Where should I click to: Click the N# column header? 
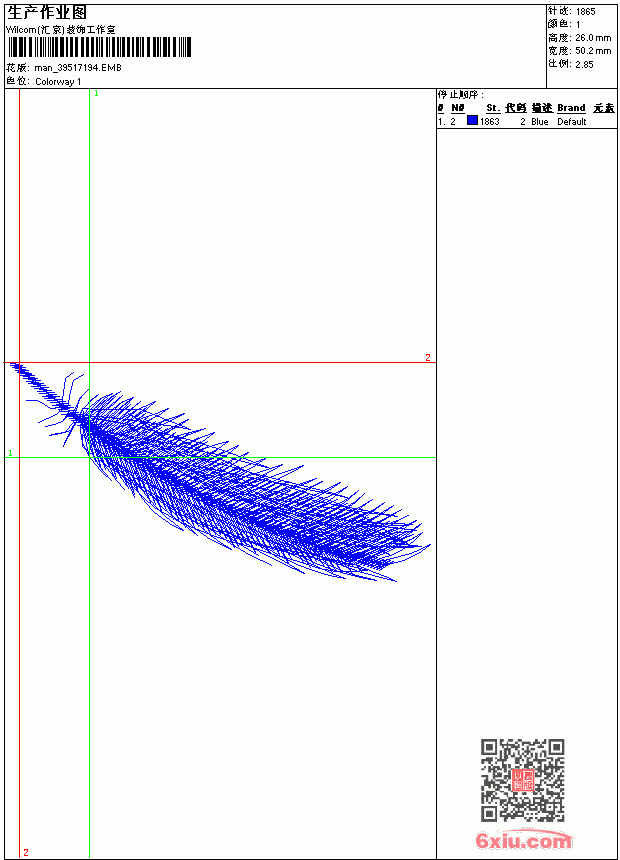(x=458, y=108)
